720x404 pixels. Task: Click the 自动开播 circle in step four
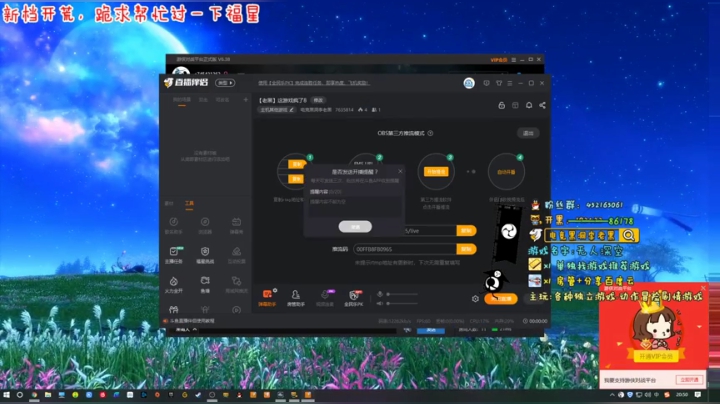506,172
